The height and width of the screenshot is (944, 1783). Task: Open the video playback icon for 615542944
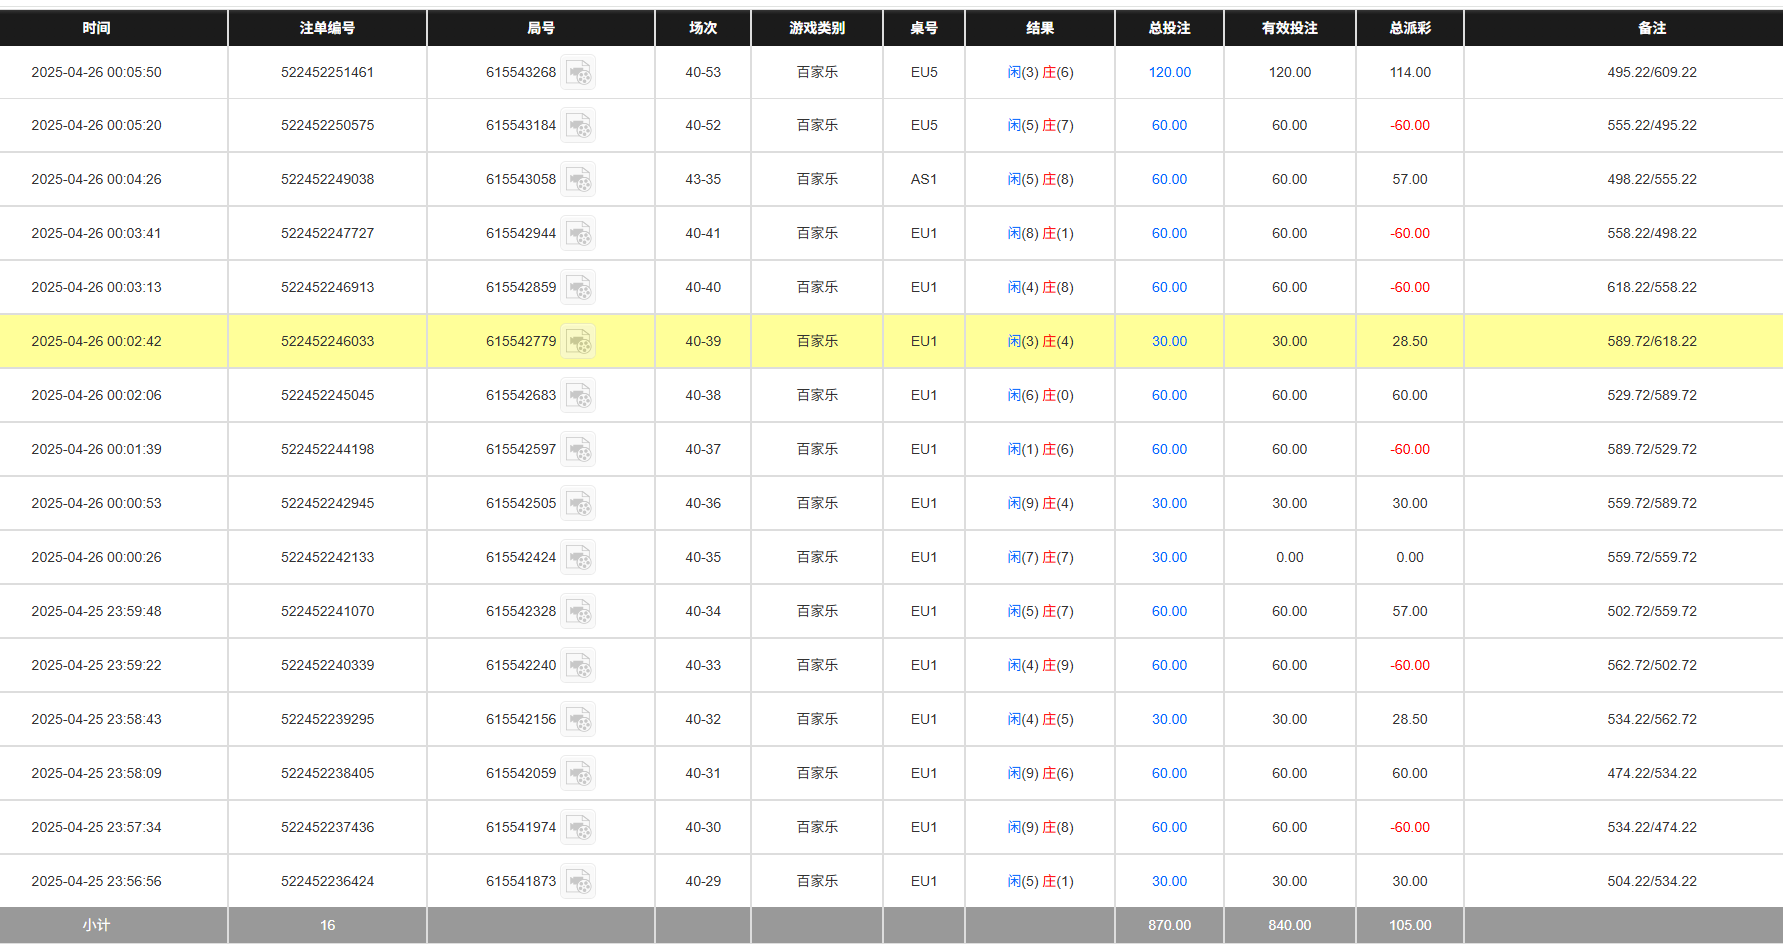tap(579, 233)
